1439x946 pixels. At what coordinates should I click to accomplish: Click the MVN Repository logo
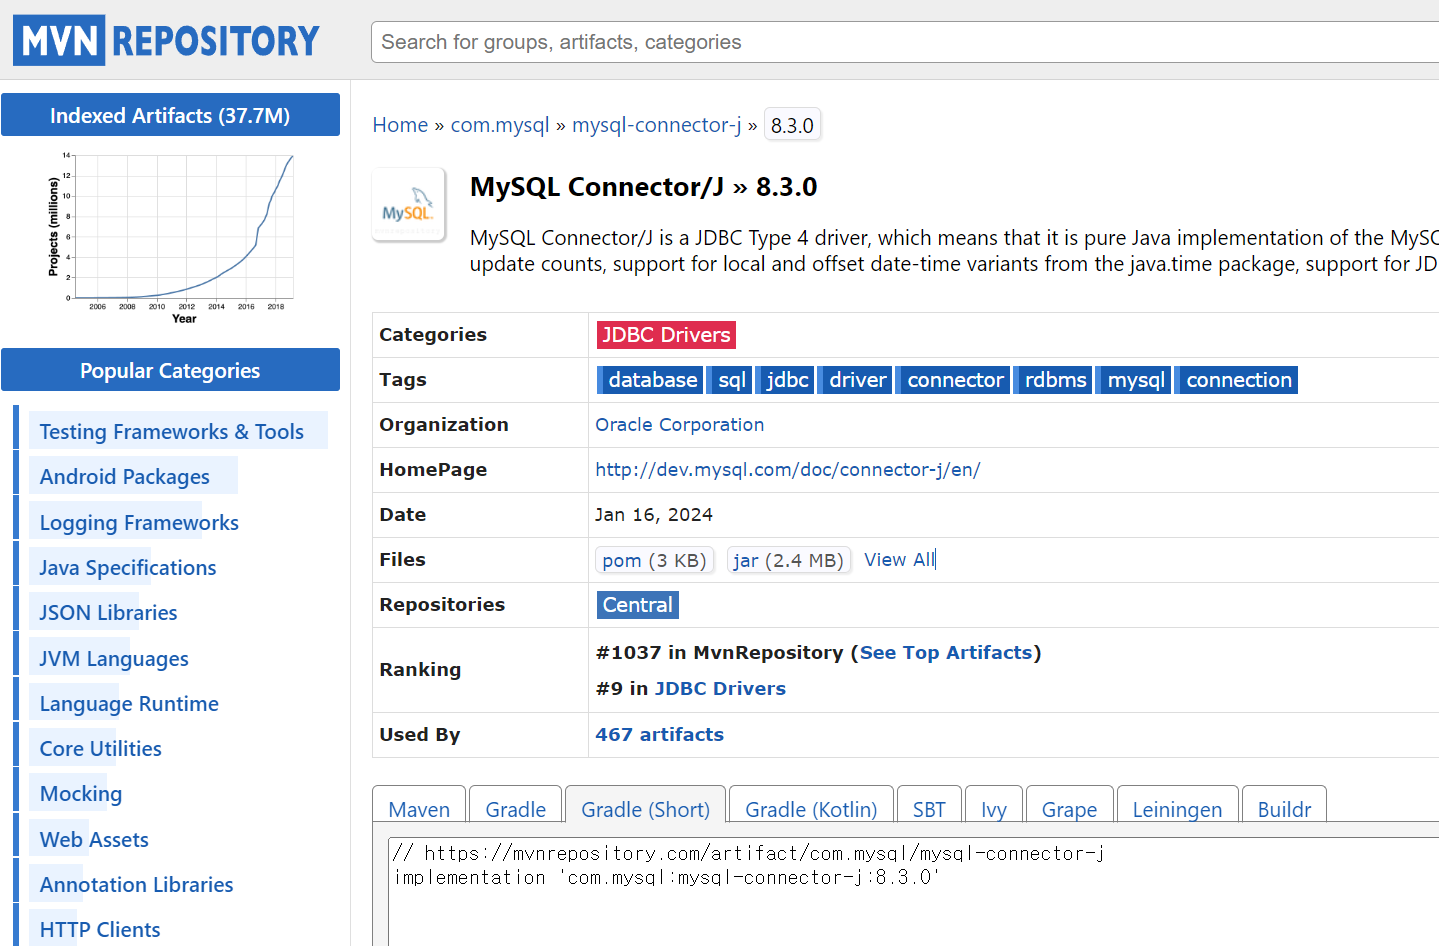pos(166,41)
